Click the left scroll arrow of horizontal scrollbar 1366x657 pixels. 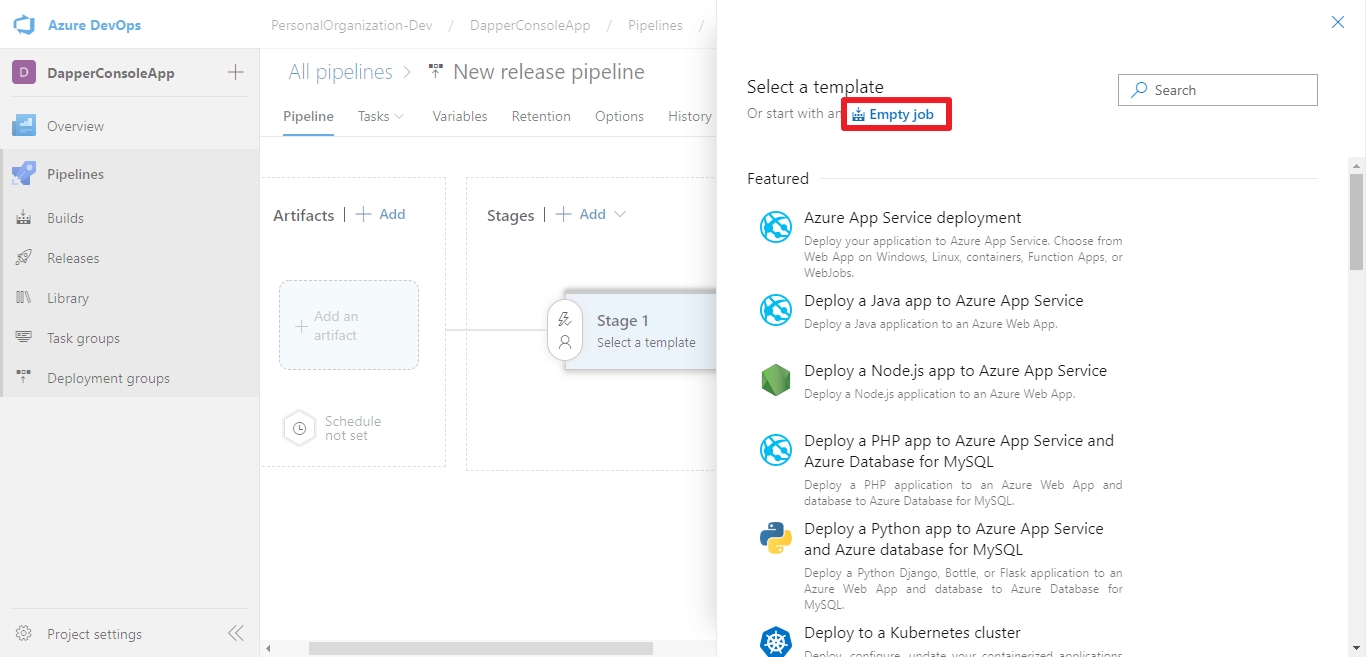pyautogui.click(x=267, y=649)
